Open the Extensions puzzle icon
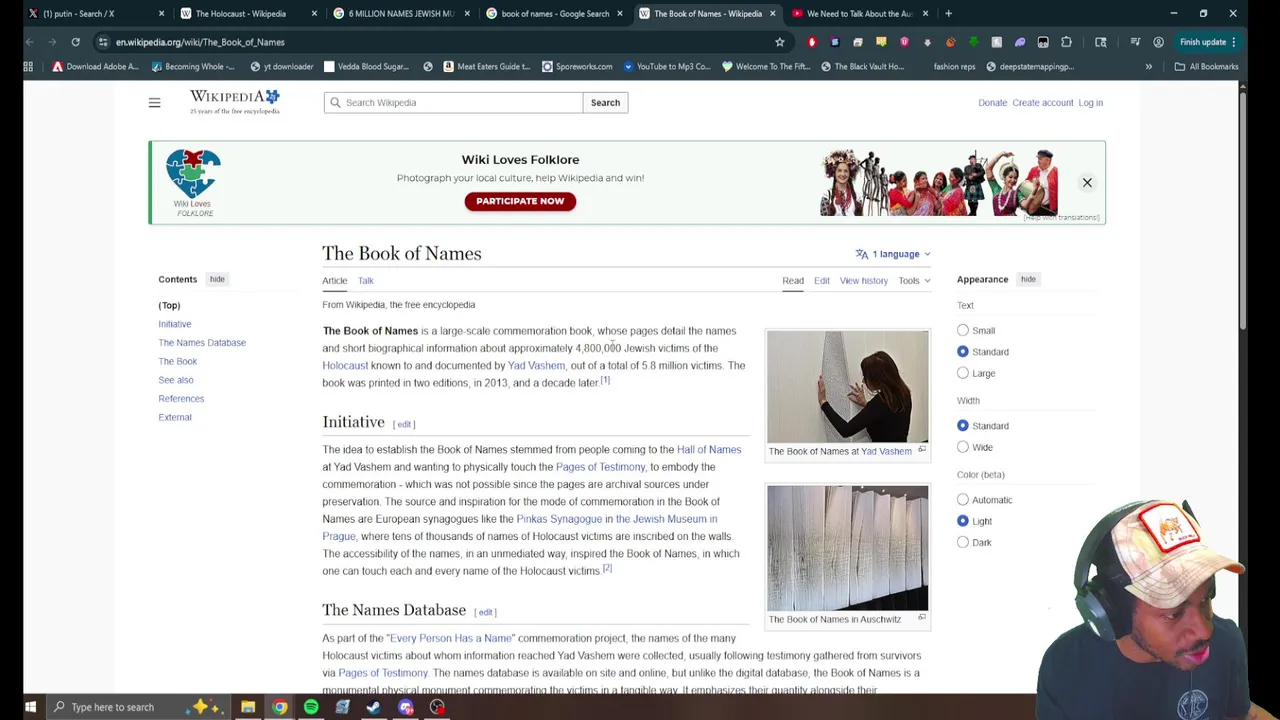This screenshot has height=720, width=1280. pos(1066,42)
